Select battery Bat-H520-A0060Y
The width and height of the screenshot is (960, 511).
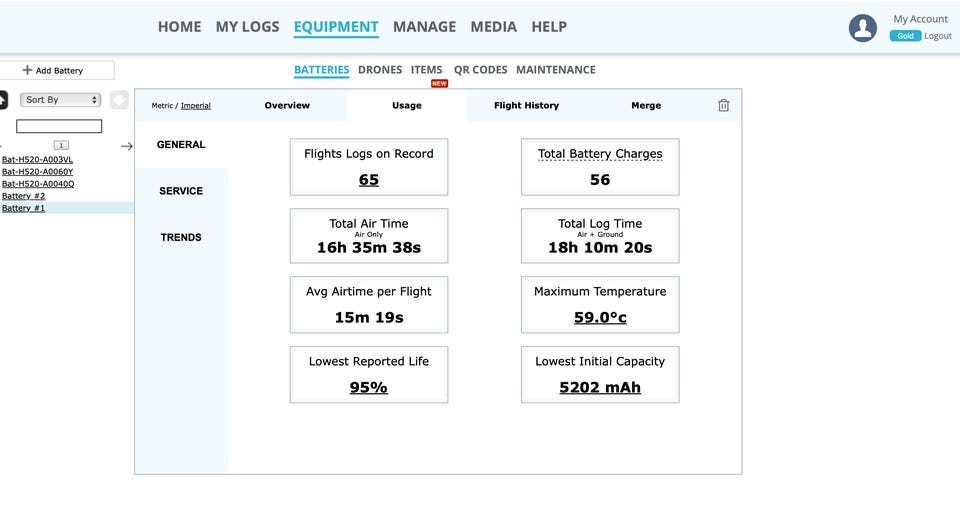(37, 171)
